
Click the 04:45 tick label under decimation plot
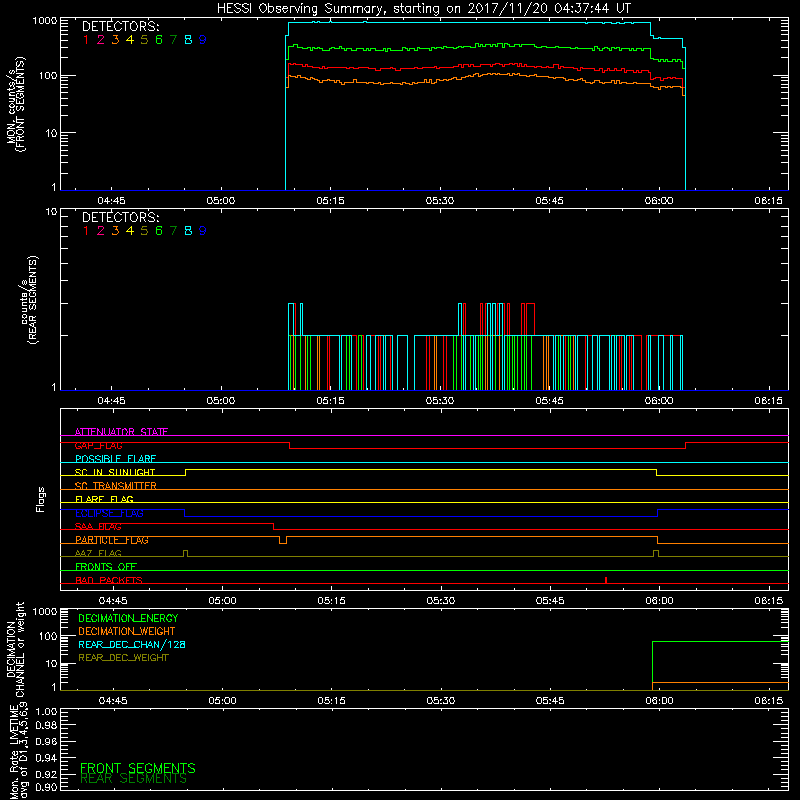[x=113, y=701]
